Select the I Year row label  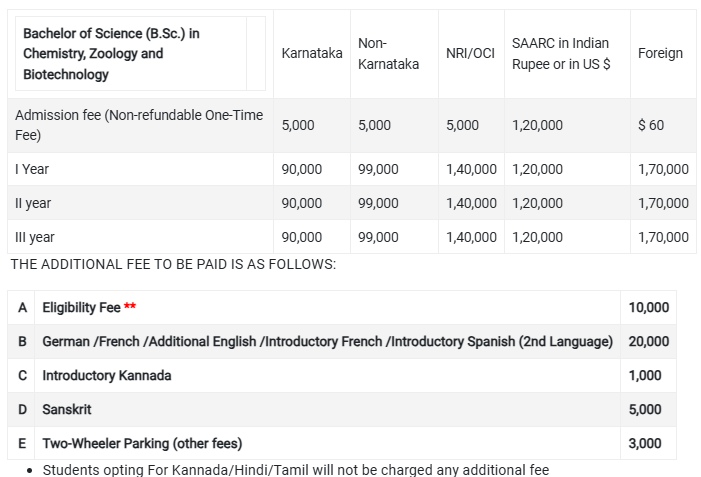pyautogui.click(x=32, y=169)
